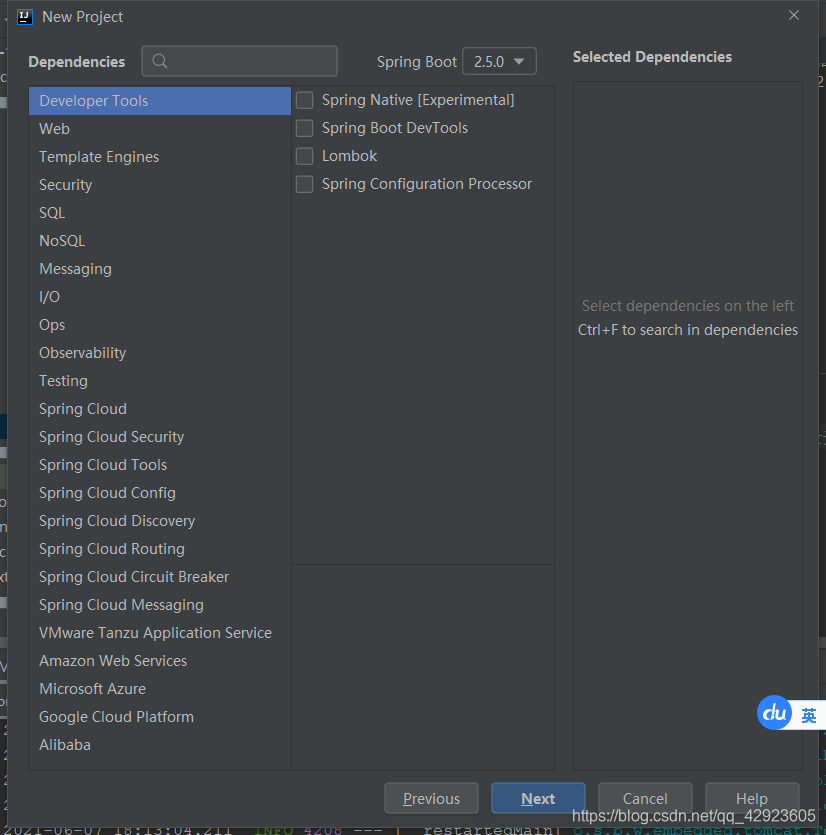
Task: Toggle the input language indicator 英
Action: pos(808,715)
